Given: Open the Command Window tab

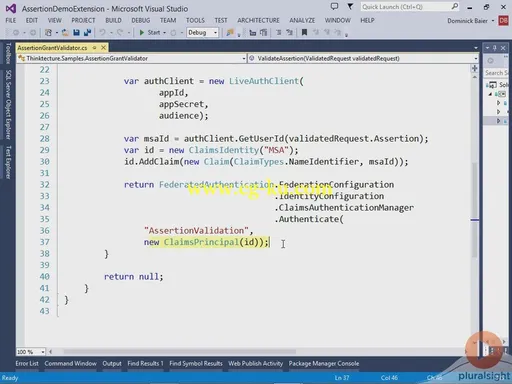Looking at the screenshot, I should tap(71, 363).
